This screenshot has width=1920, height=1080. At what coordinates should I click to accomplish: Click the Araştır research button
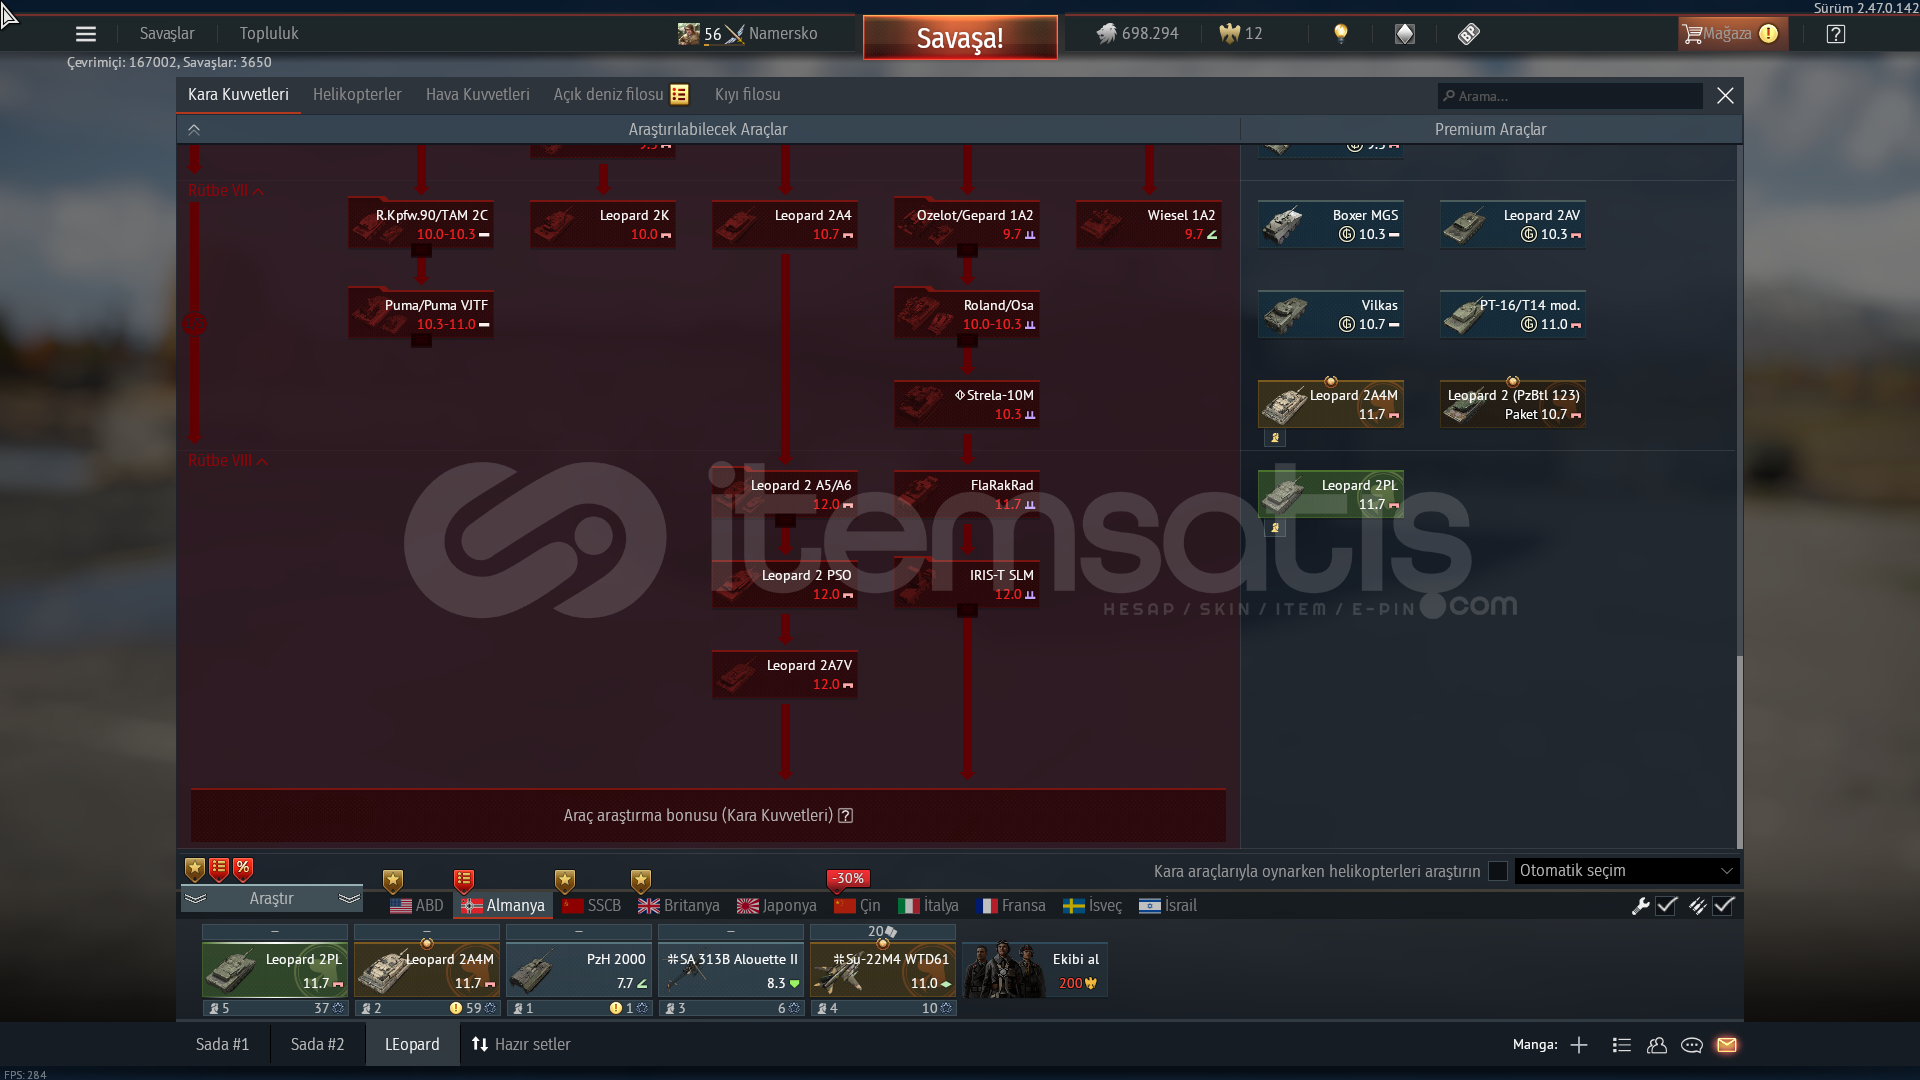[271, 899]
